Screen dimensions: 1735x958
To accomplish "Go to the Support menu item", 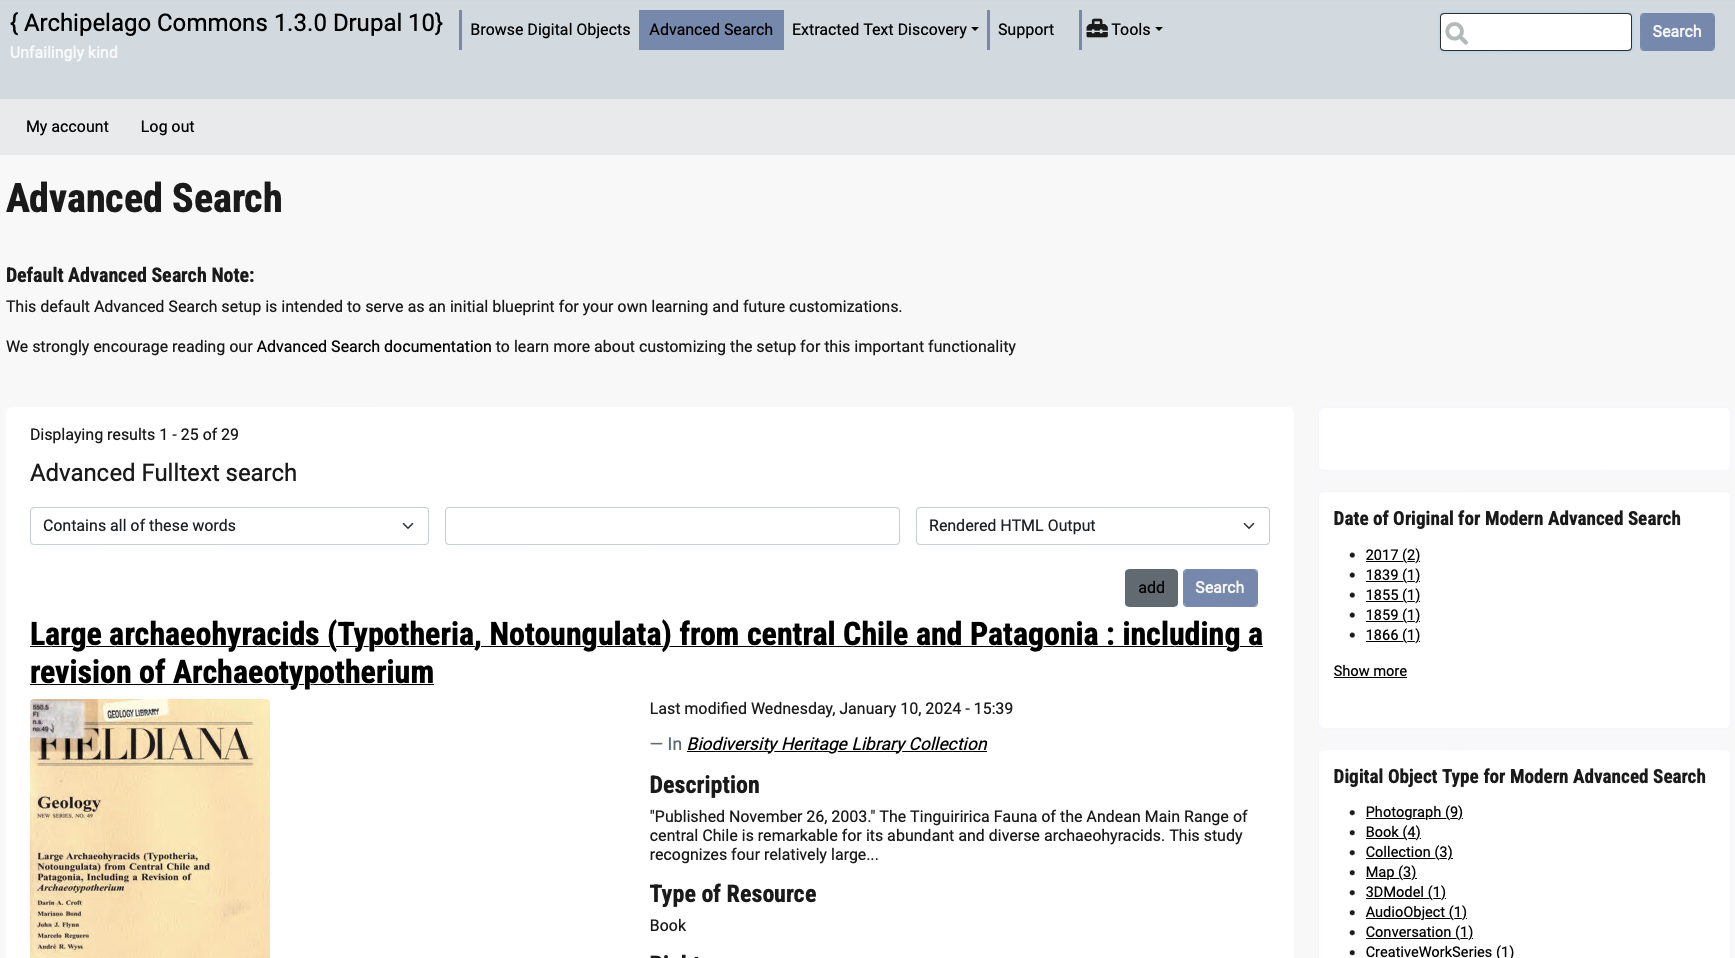I will 1025,30.
